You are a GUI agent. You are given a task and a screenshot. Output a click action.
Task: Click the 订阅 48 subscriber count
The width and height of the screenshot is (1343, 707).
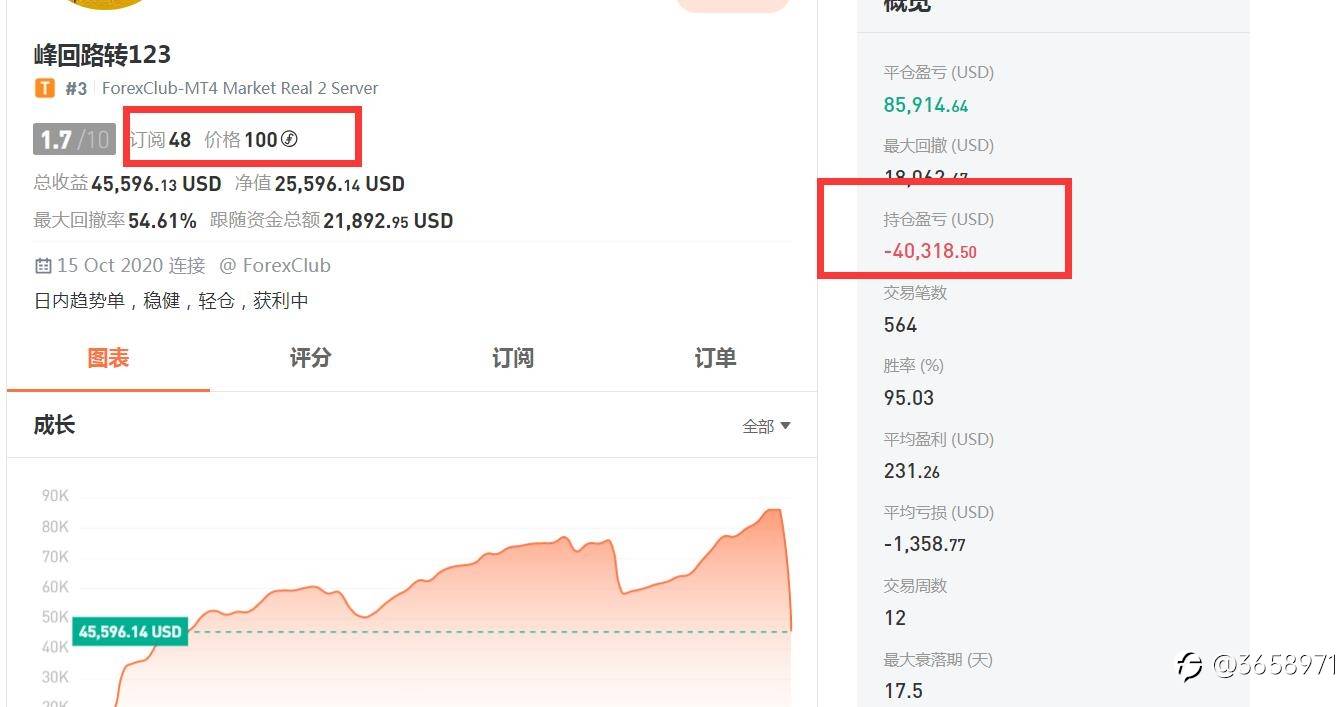[160, 140]
